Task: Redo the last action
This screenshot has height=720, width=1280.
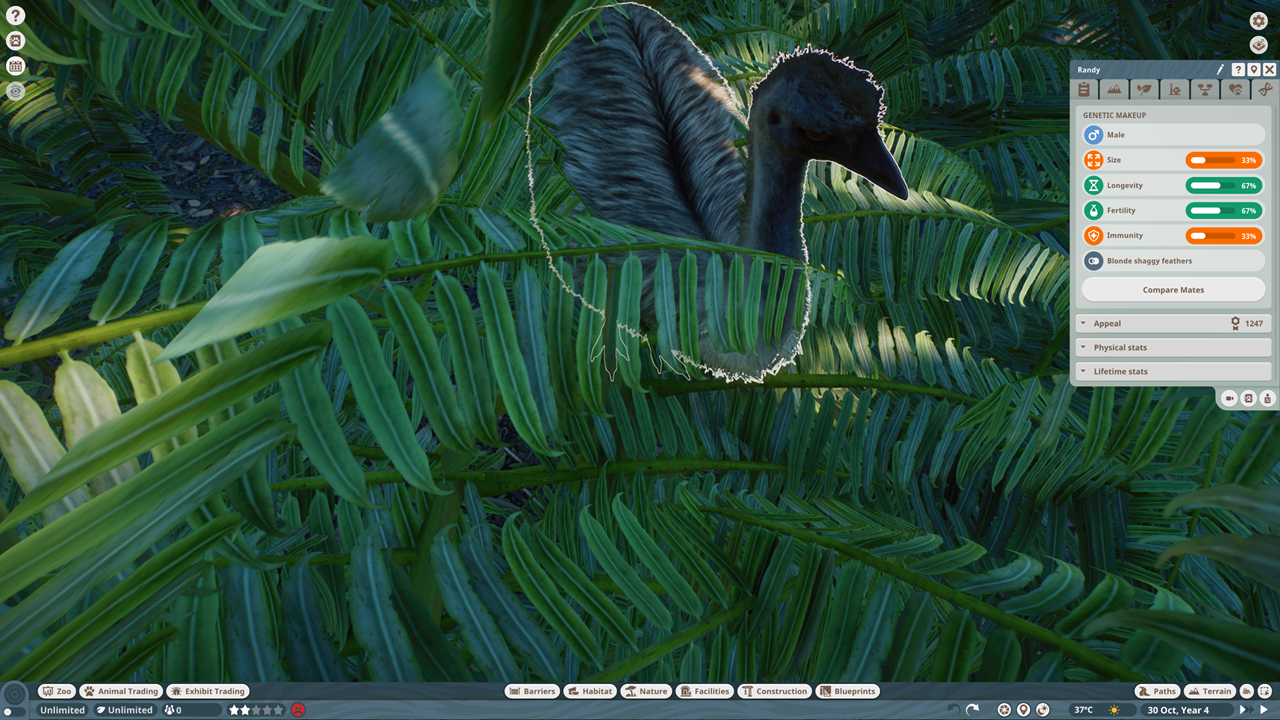Action: [x=973, y=710]
